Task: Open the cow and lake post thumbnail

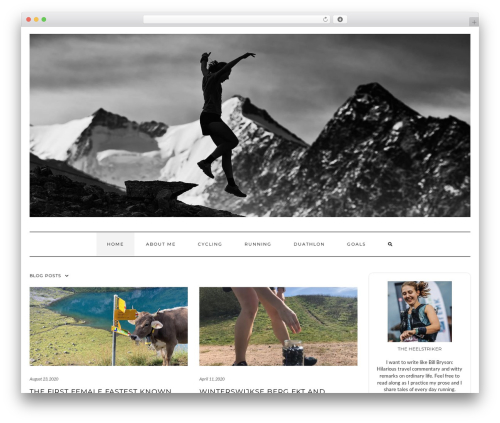Action: (x=109, y=326)
